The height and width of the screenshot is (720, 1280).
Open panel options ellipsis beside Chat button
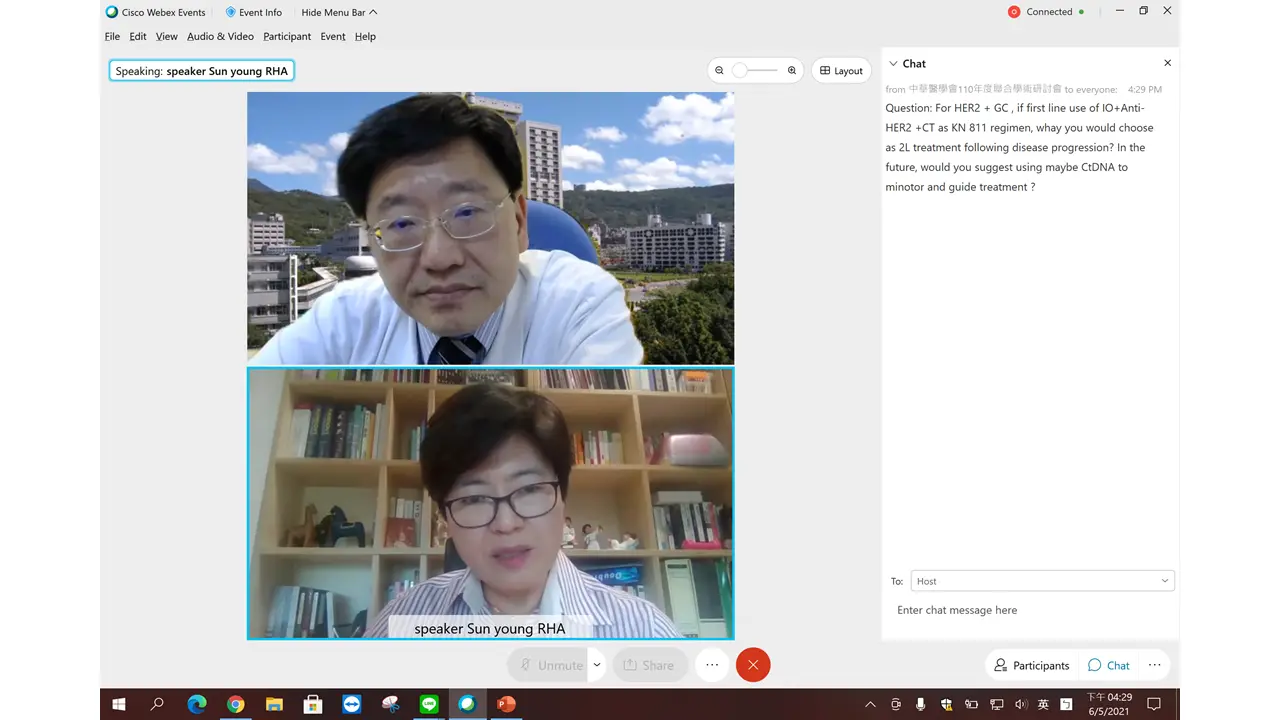pyautogui.click(x=1154, y=665)
